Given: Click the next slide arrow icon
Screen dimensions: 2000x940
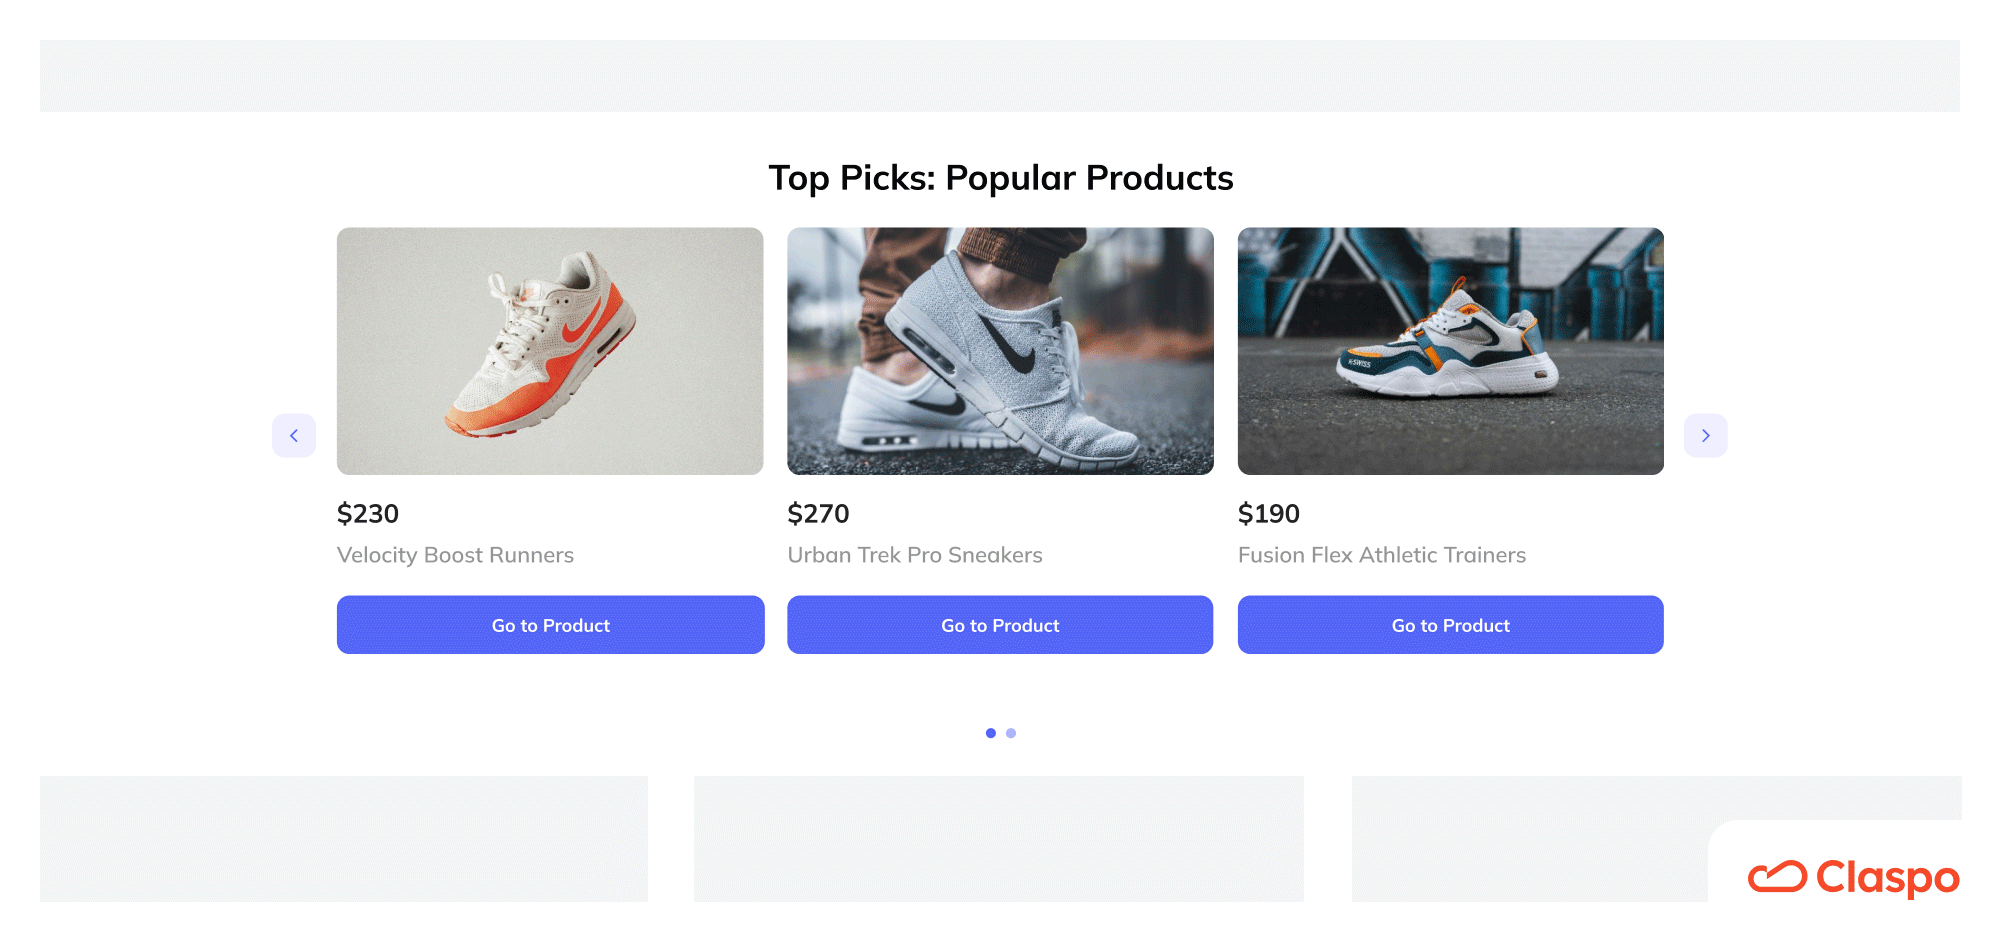Looking at the screenshot, I should coord(1705,435).
